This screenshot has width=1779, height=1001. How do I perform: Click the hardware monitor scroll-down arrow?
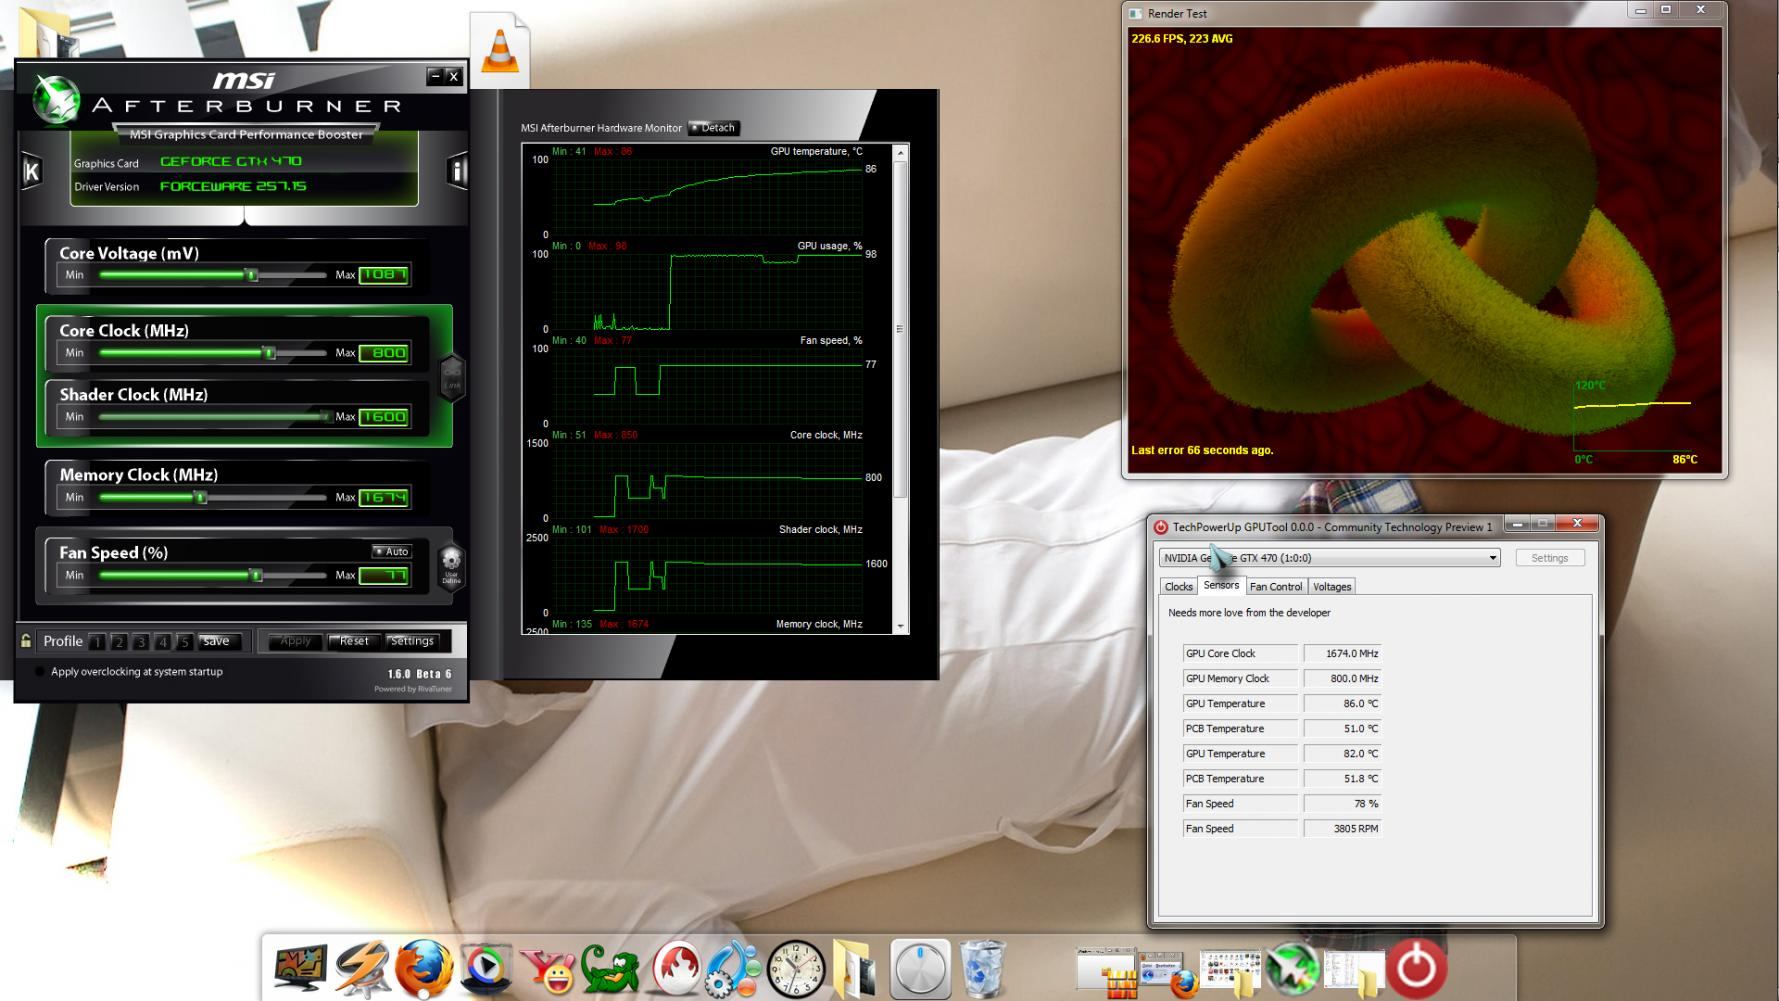pyautogui.click(x=901, y=626)
